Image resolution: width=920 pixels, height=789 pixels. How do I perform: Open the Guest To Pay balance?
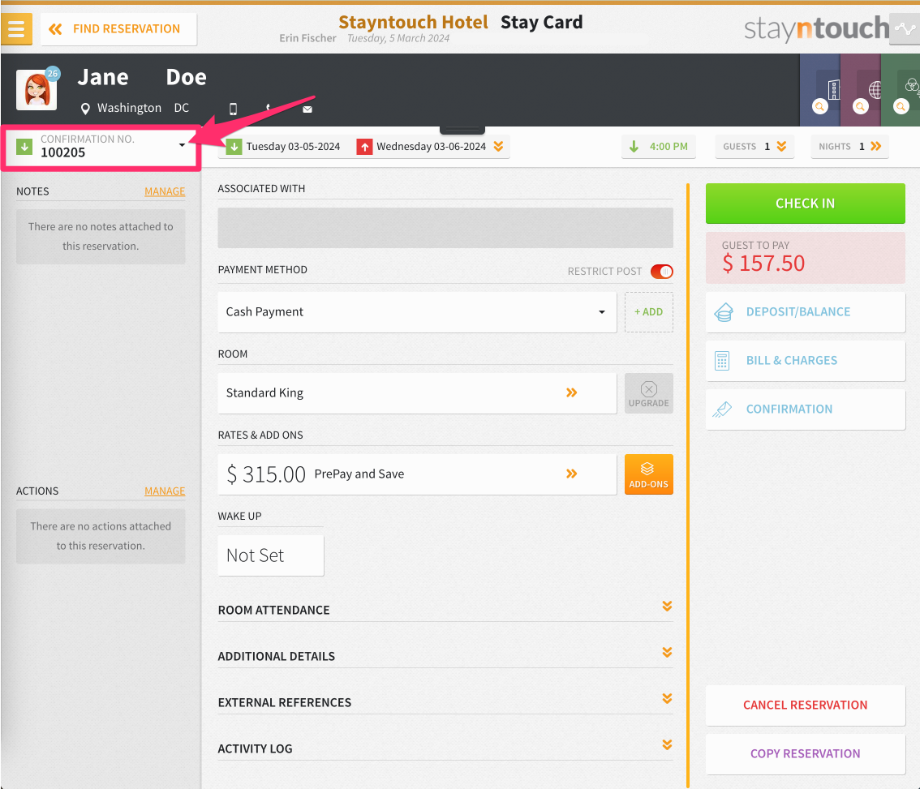point(805,258)
